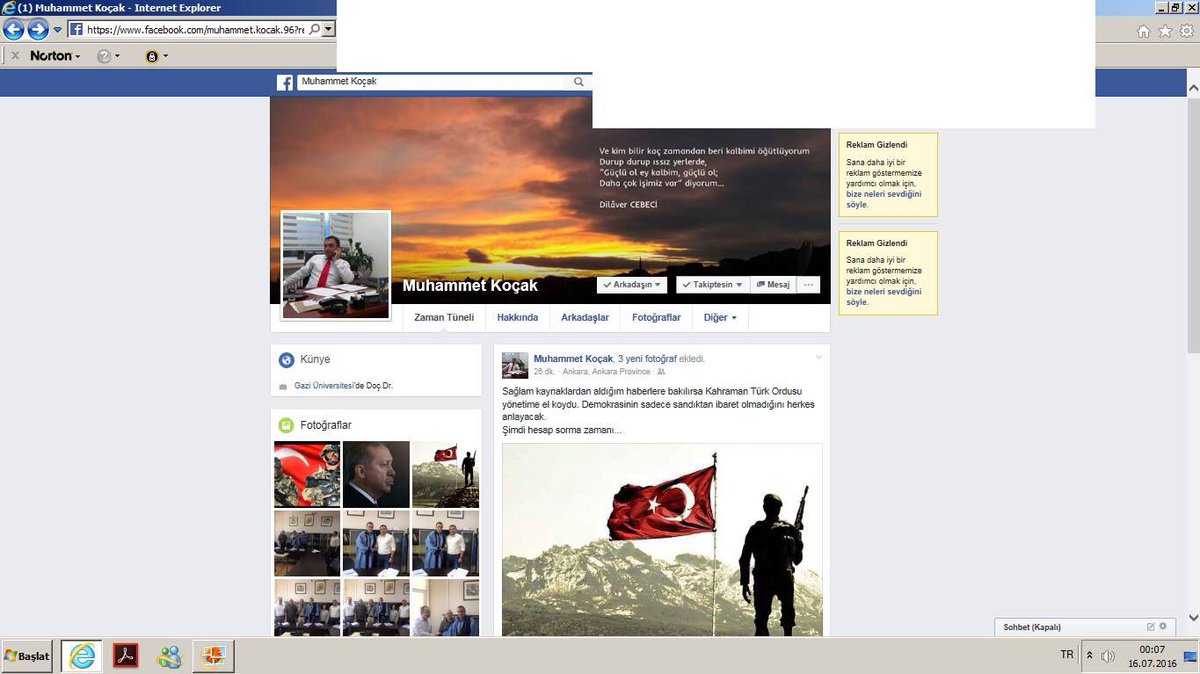The width and height of the screenshot is (1200, 674).
Task: Click the chat compose new message icon
Action: coord(1151,627)
